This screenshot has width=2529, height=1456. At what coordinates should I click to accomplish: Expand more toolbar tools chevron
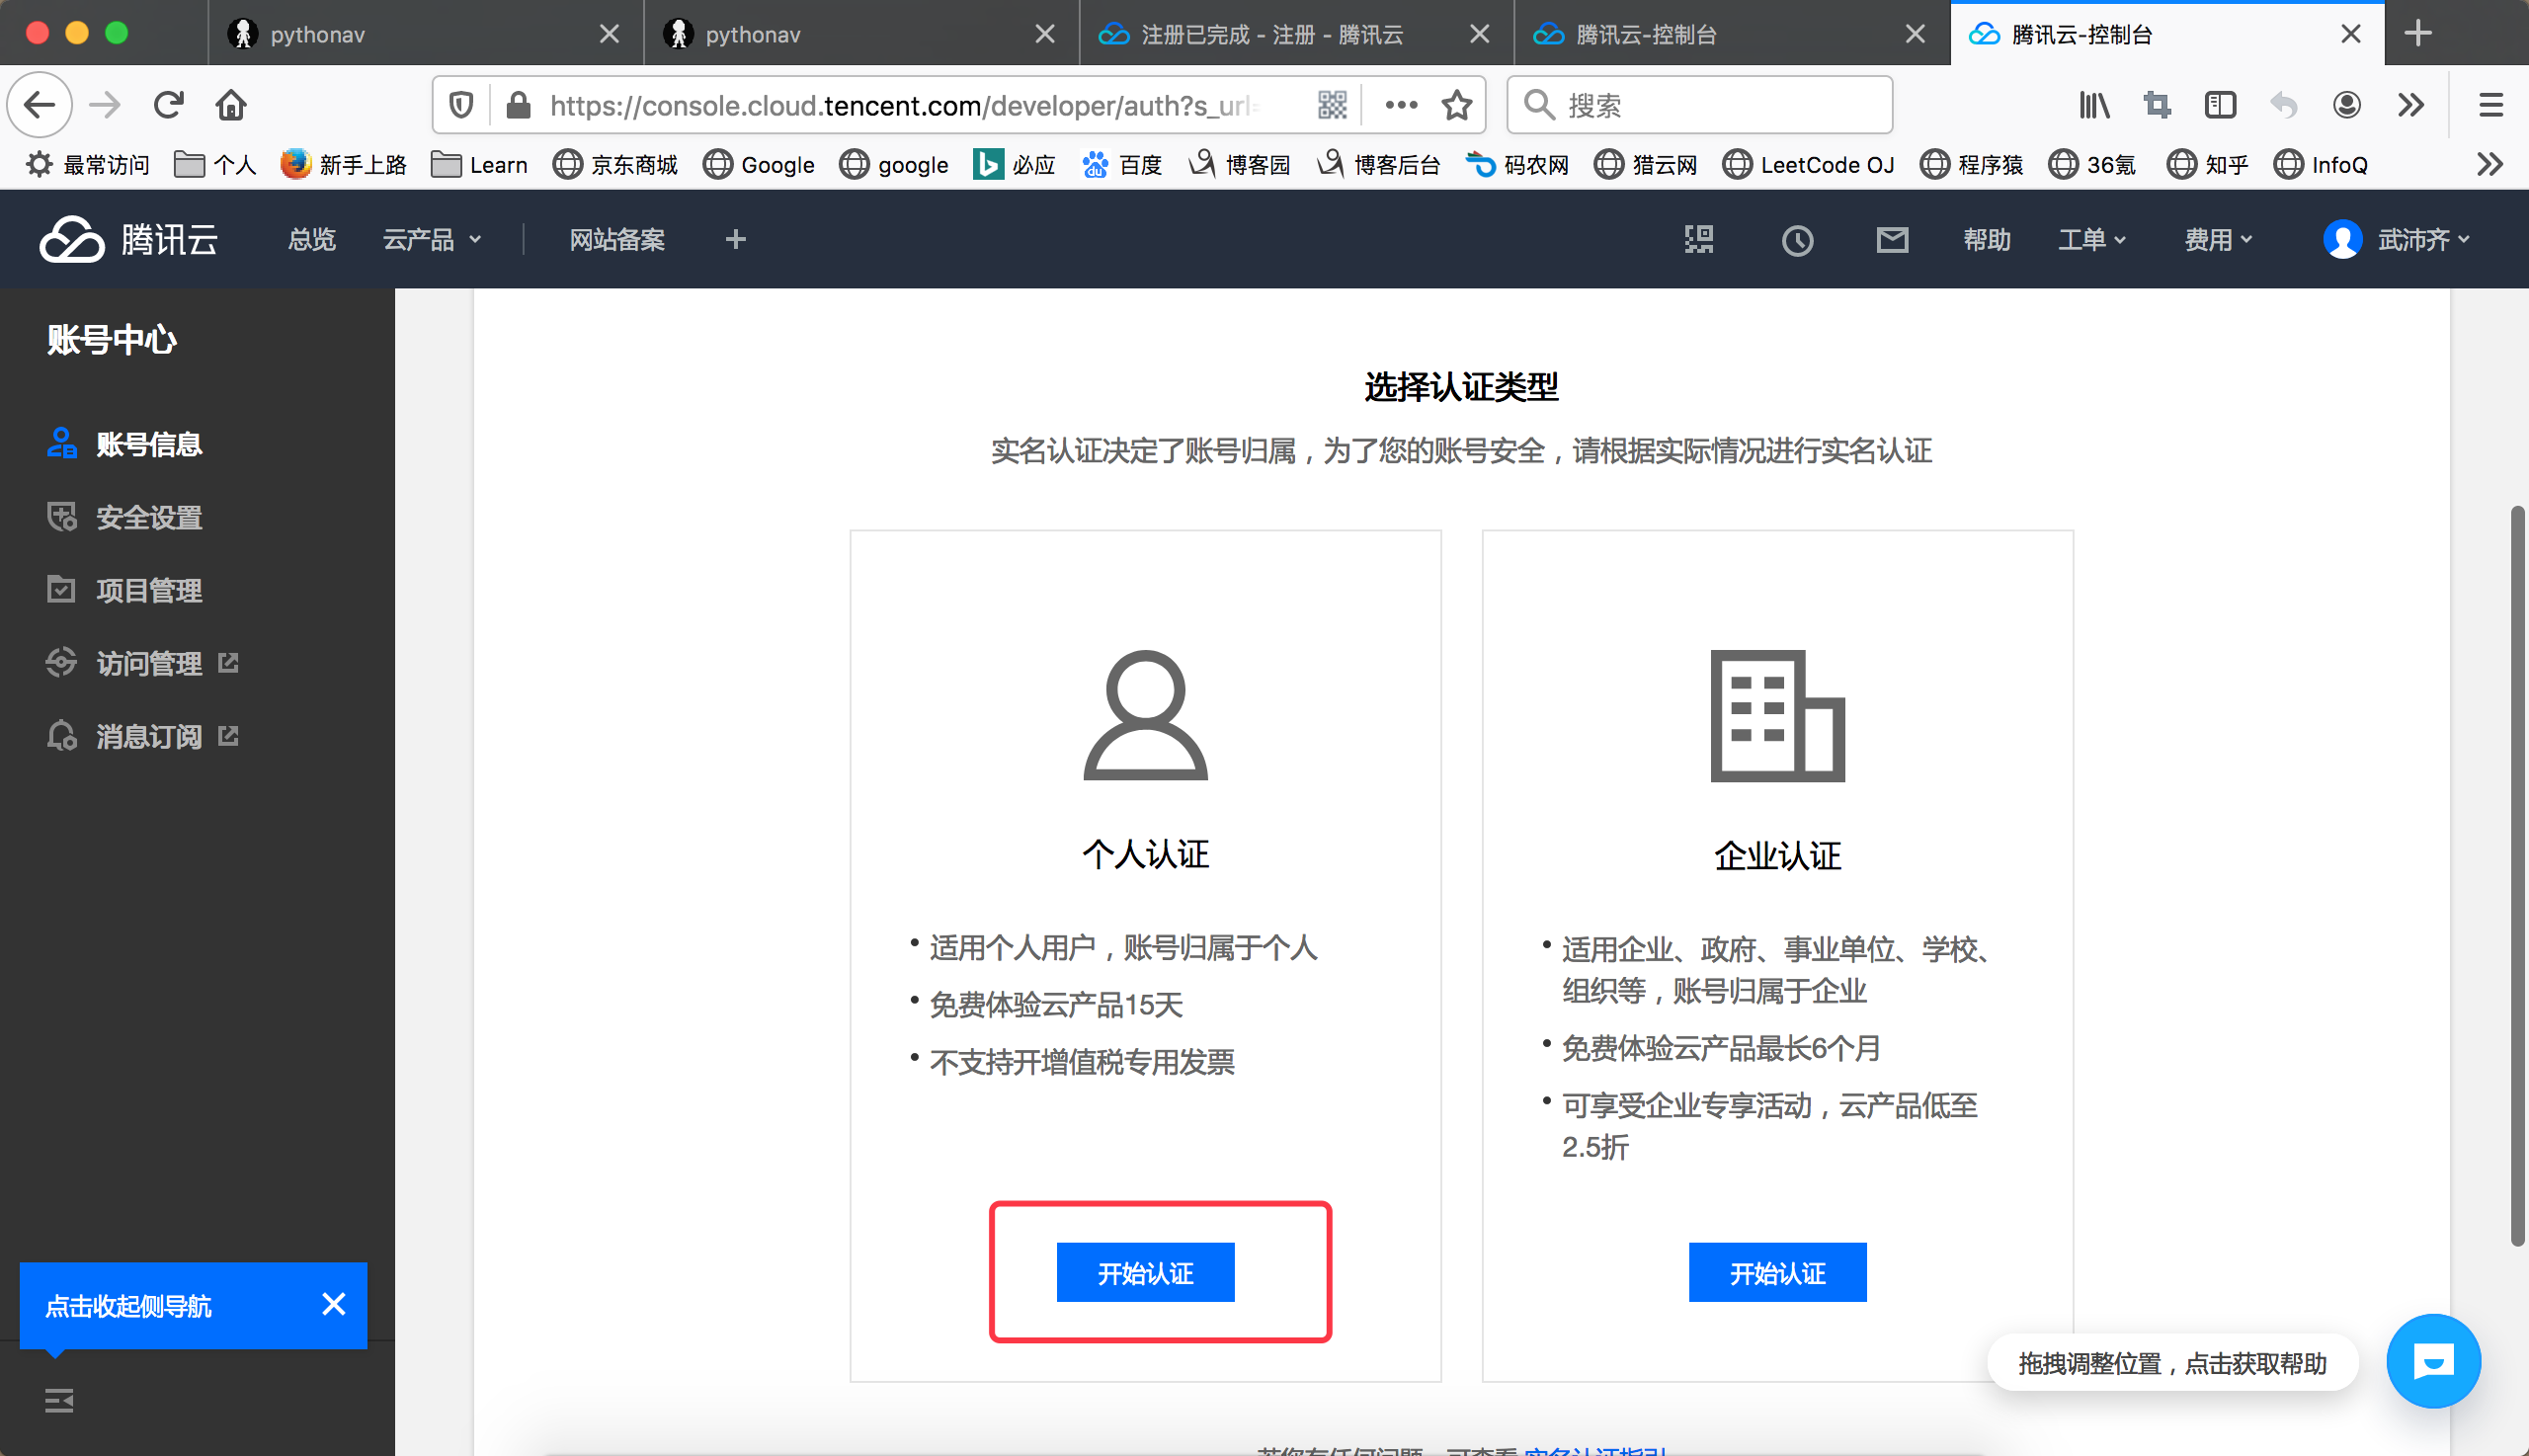coord(2411,105)
